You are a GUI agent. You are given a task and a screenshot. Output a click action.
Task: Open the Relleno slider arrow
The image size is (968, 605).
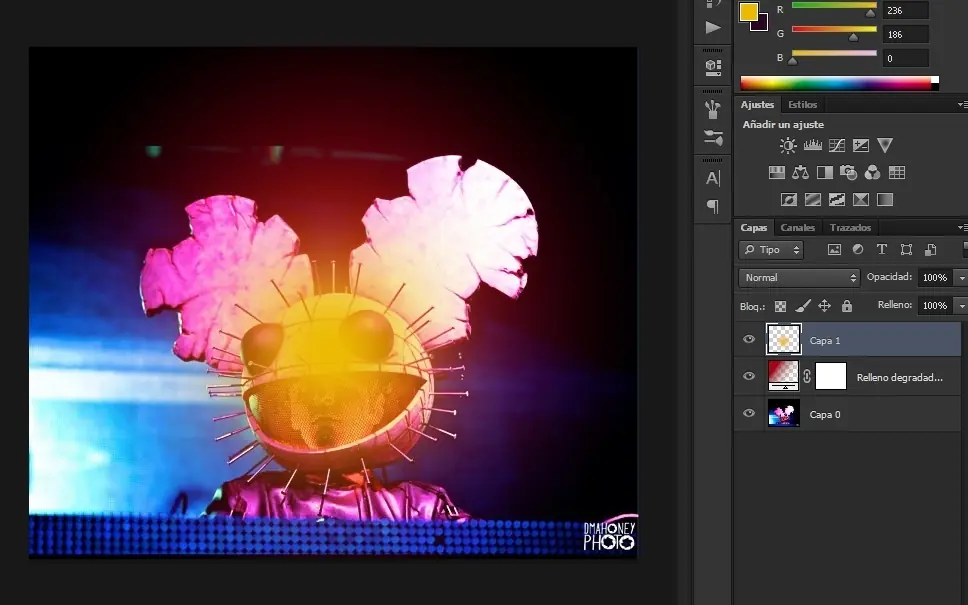point(961,306)
